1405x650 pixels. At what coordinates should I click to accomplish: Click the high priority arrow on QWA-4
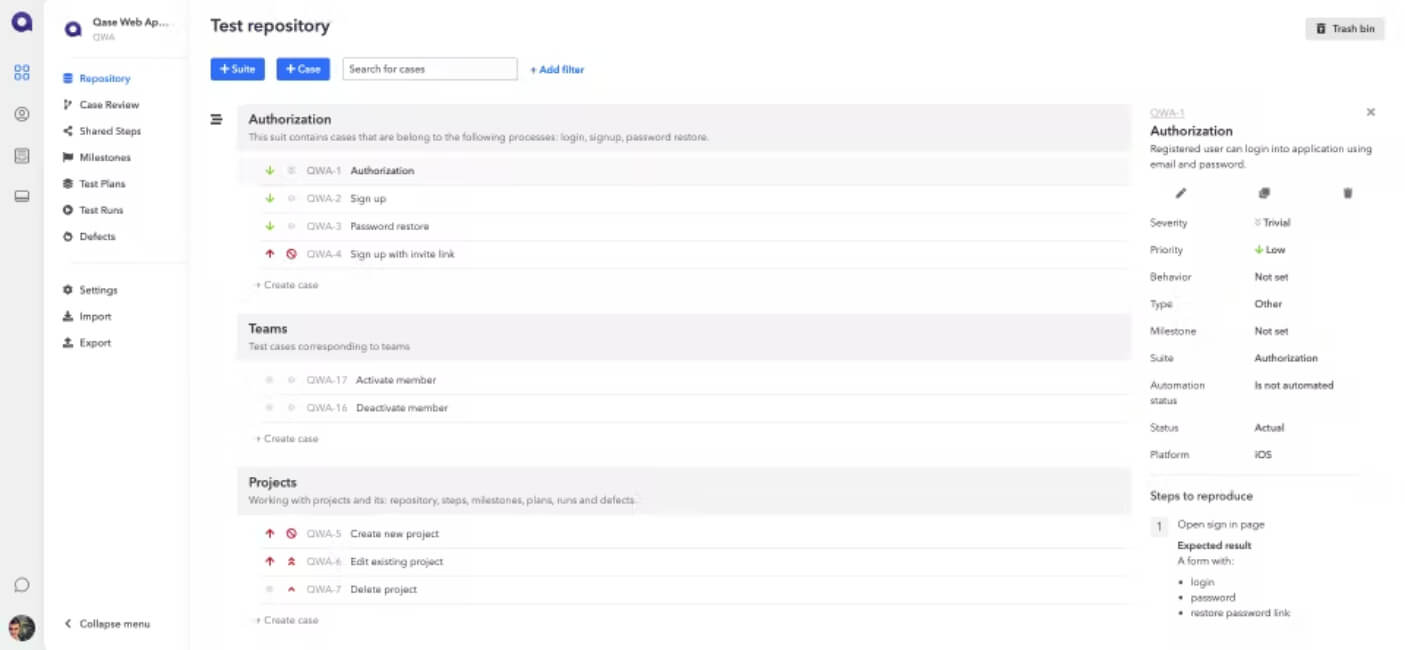point(269,255)
